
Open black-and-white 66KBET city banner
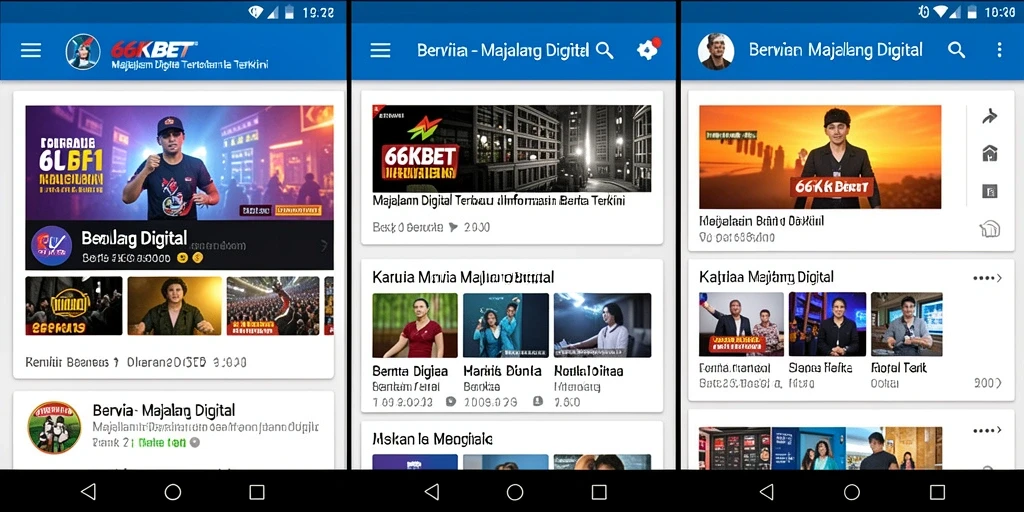[511, 148]
